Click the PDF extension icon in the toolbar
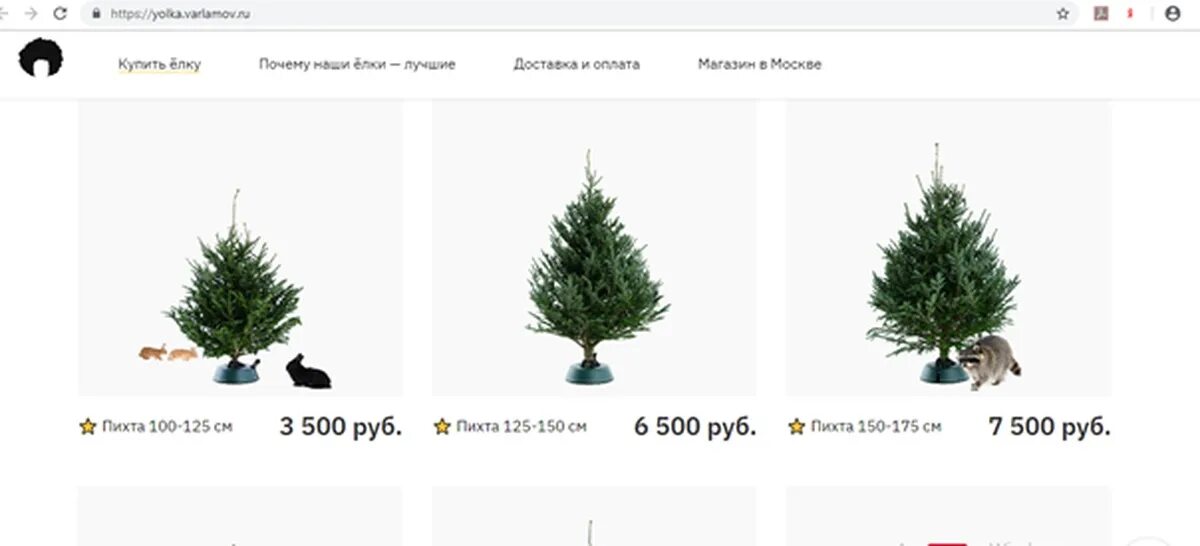1200x546 pixels. pos(1101,14)
